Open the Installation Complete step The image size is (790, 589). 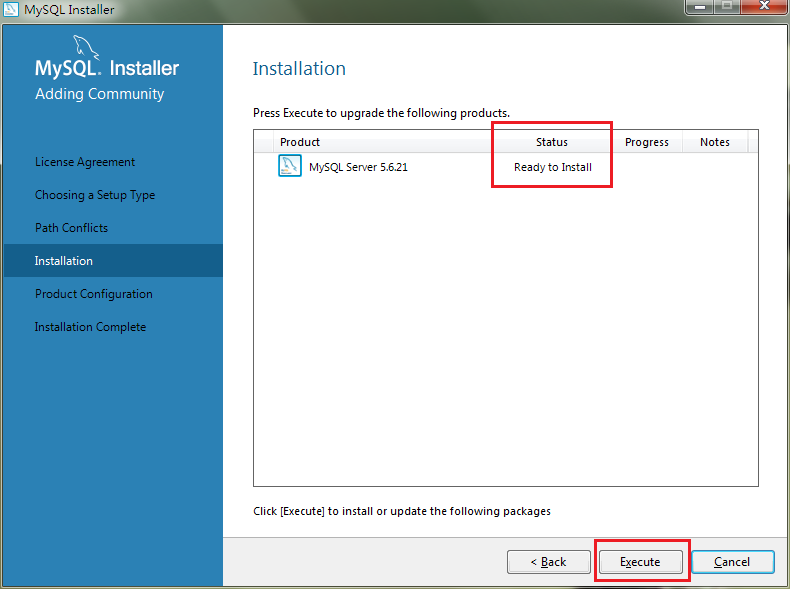(x=90, y=326)
